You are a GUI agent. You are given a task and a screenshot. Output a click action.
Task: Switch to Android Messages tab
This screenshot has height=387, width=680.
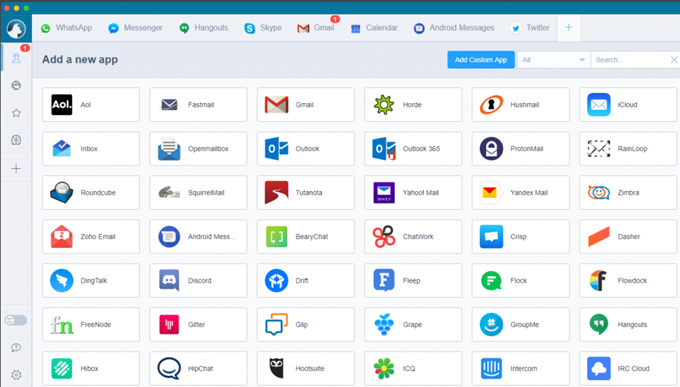tap(454, 28)
